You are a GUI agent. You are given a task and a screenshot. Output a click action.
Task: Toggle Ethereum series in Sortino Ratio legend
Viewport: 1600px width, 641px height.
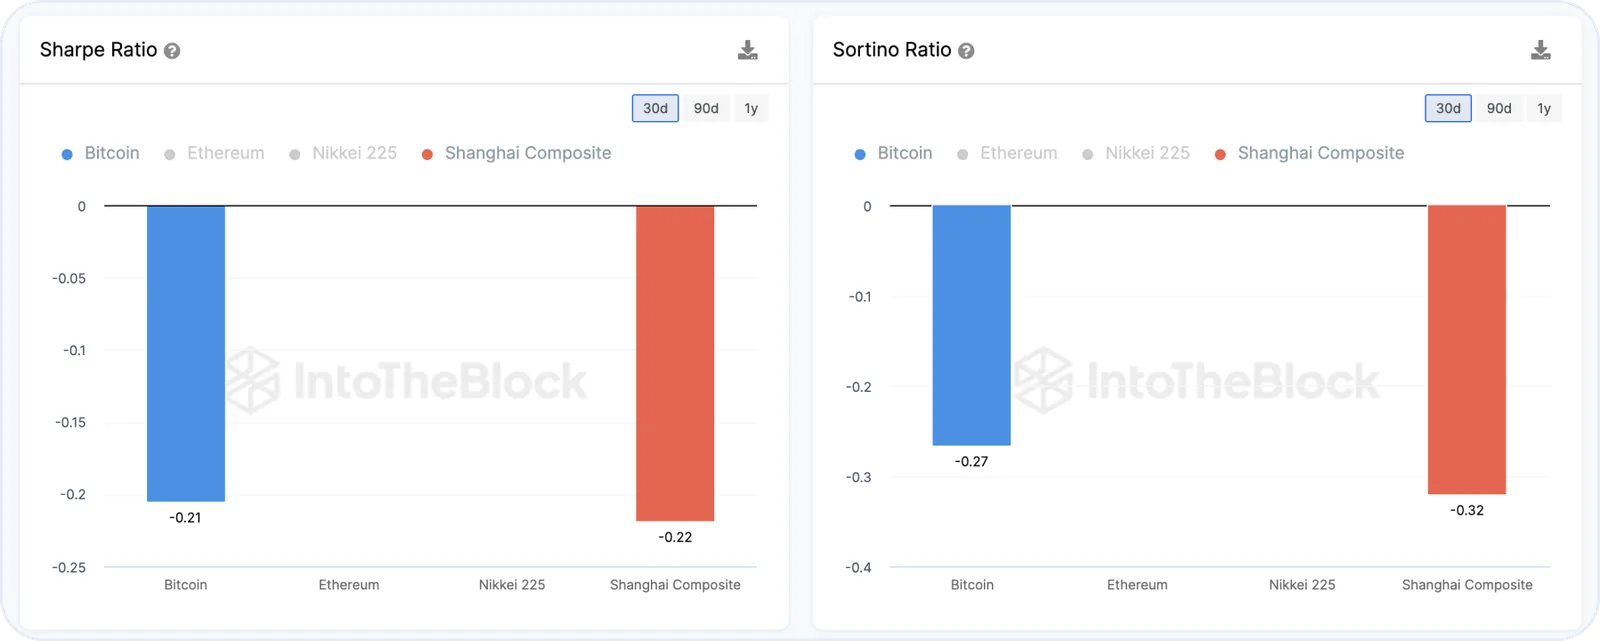(1008, 153)
